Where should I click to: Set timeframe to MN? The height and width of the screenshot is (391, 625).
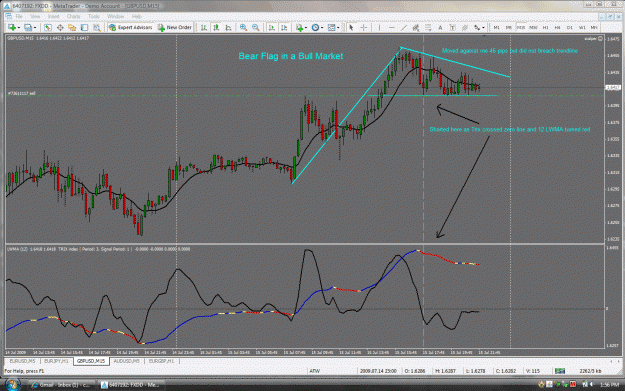pyautogui.click(x=594, y=28)
